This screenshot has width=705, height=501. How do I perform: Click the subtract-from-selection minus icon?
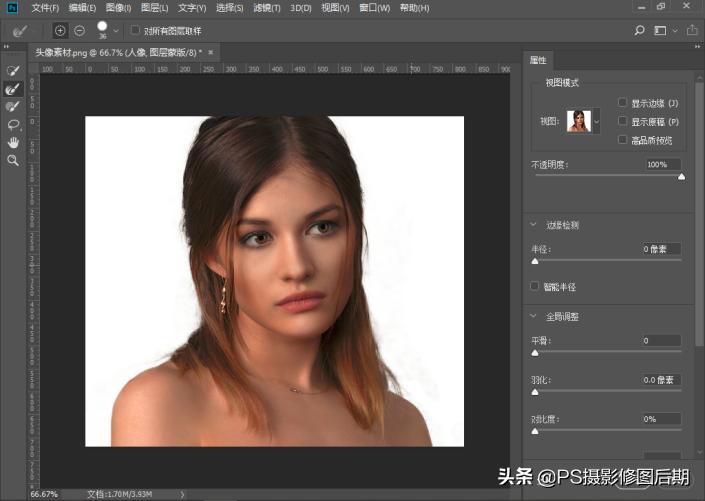tap(80, 31)
